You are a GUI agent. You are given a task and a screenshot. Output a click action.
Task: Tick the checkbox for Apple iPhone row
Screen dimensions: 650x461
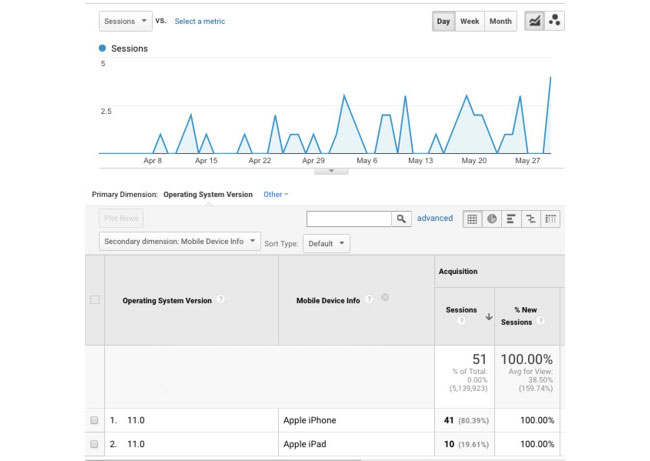tap(95, 421)
